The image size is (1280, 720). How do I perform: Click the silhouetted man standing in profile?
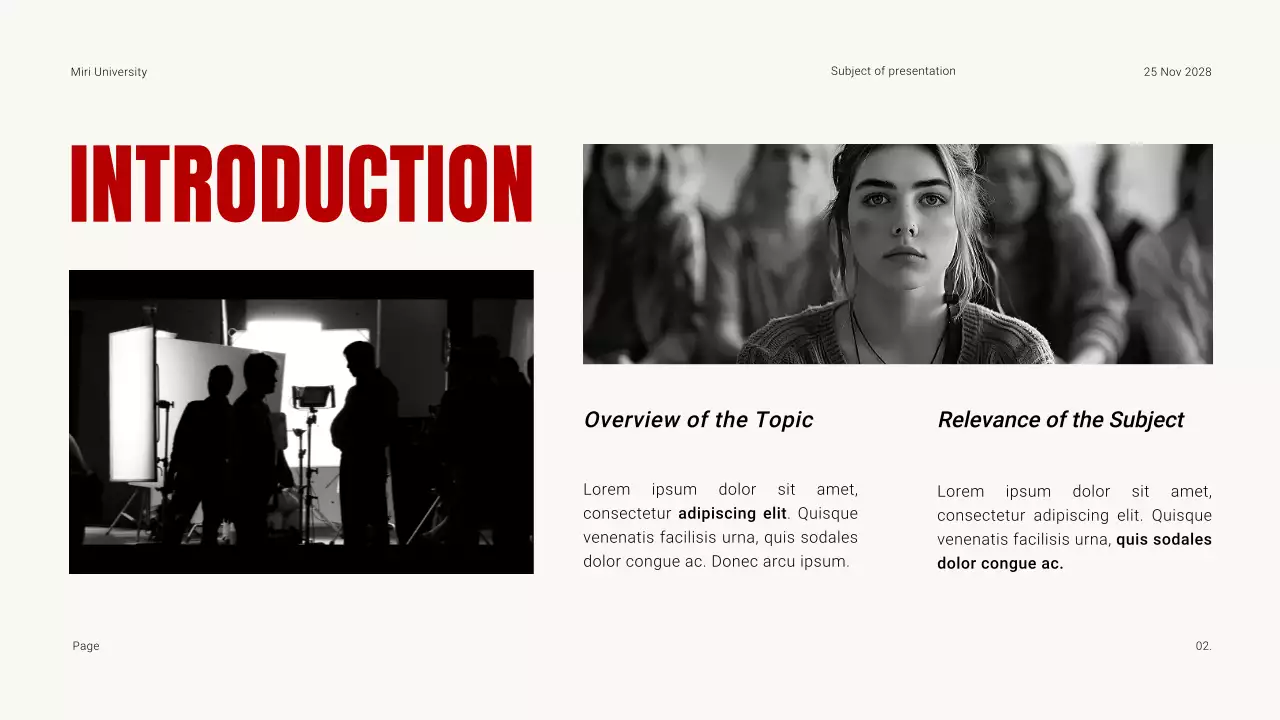365,440
